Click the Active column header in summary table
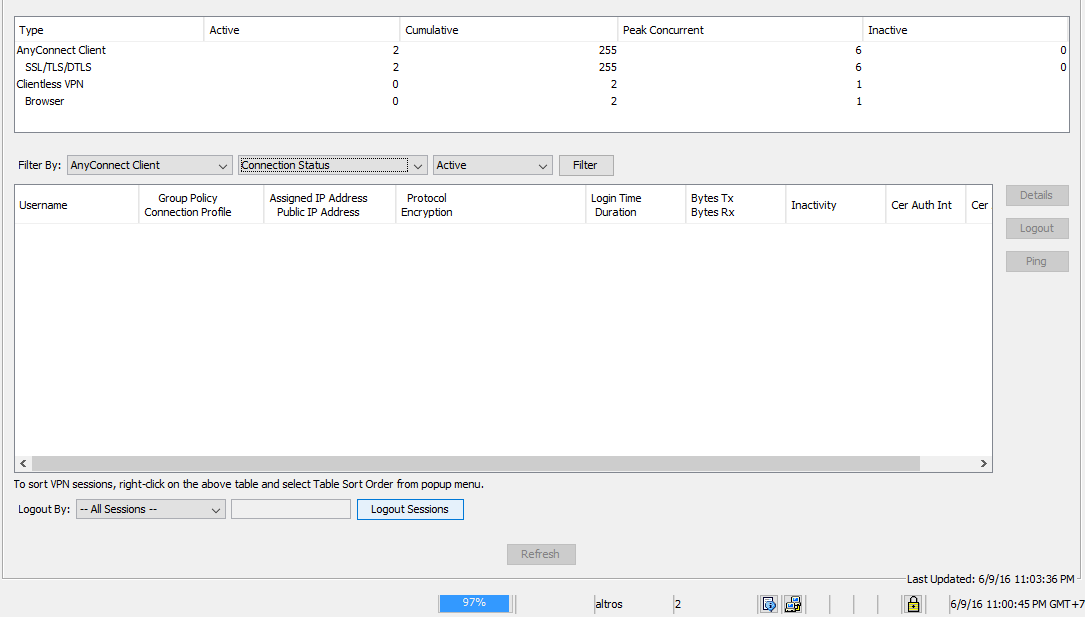The height and width of the screenshot is (617, 1085). pos(302,30)
